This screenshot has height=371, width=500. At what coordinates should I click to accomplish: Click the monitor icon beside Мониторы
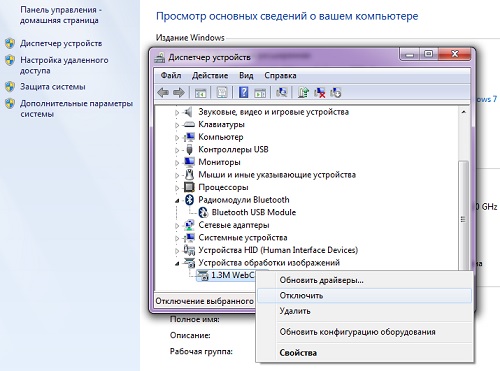click(x=189, y=162)
